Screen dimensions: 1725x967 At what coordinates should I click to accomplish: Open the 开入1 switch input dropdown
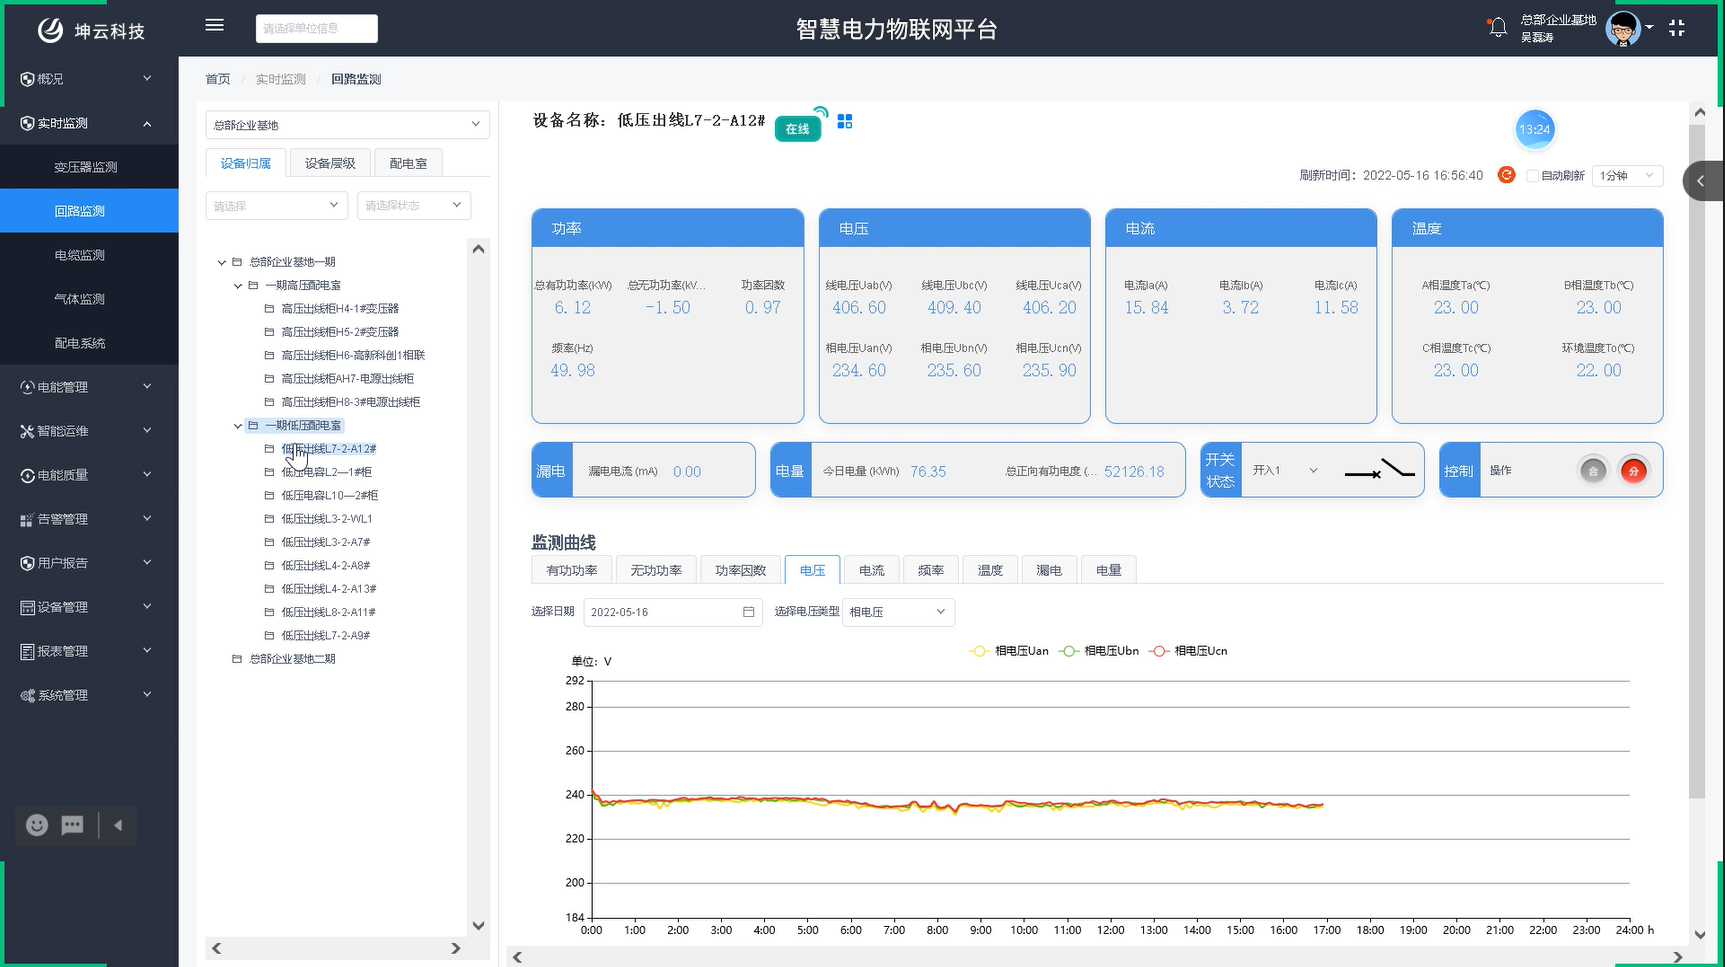tap(1285, 470)
